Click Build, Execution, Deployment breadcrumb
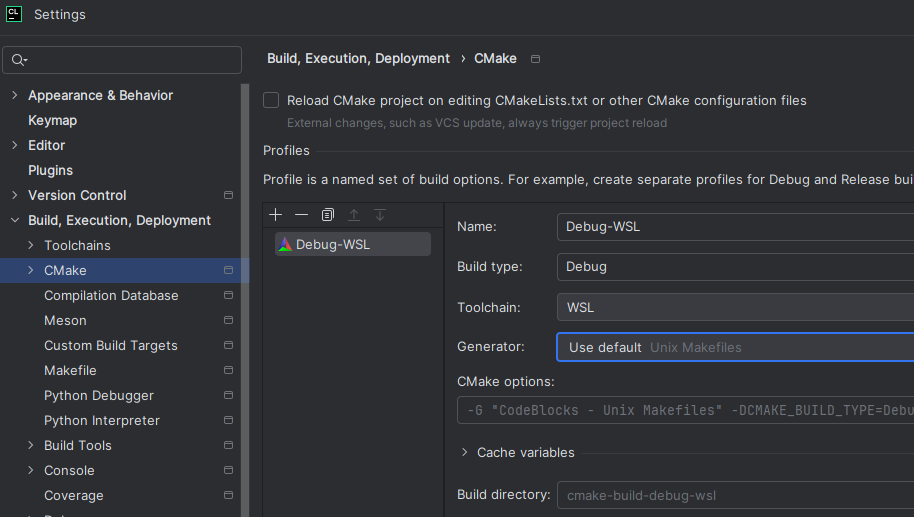 tap(358, 59)
